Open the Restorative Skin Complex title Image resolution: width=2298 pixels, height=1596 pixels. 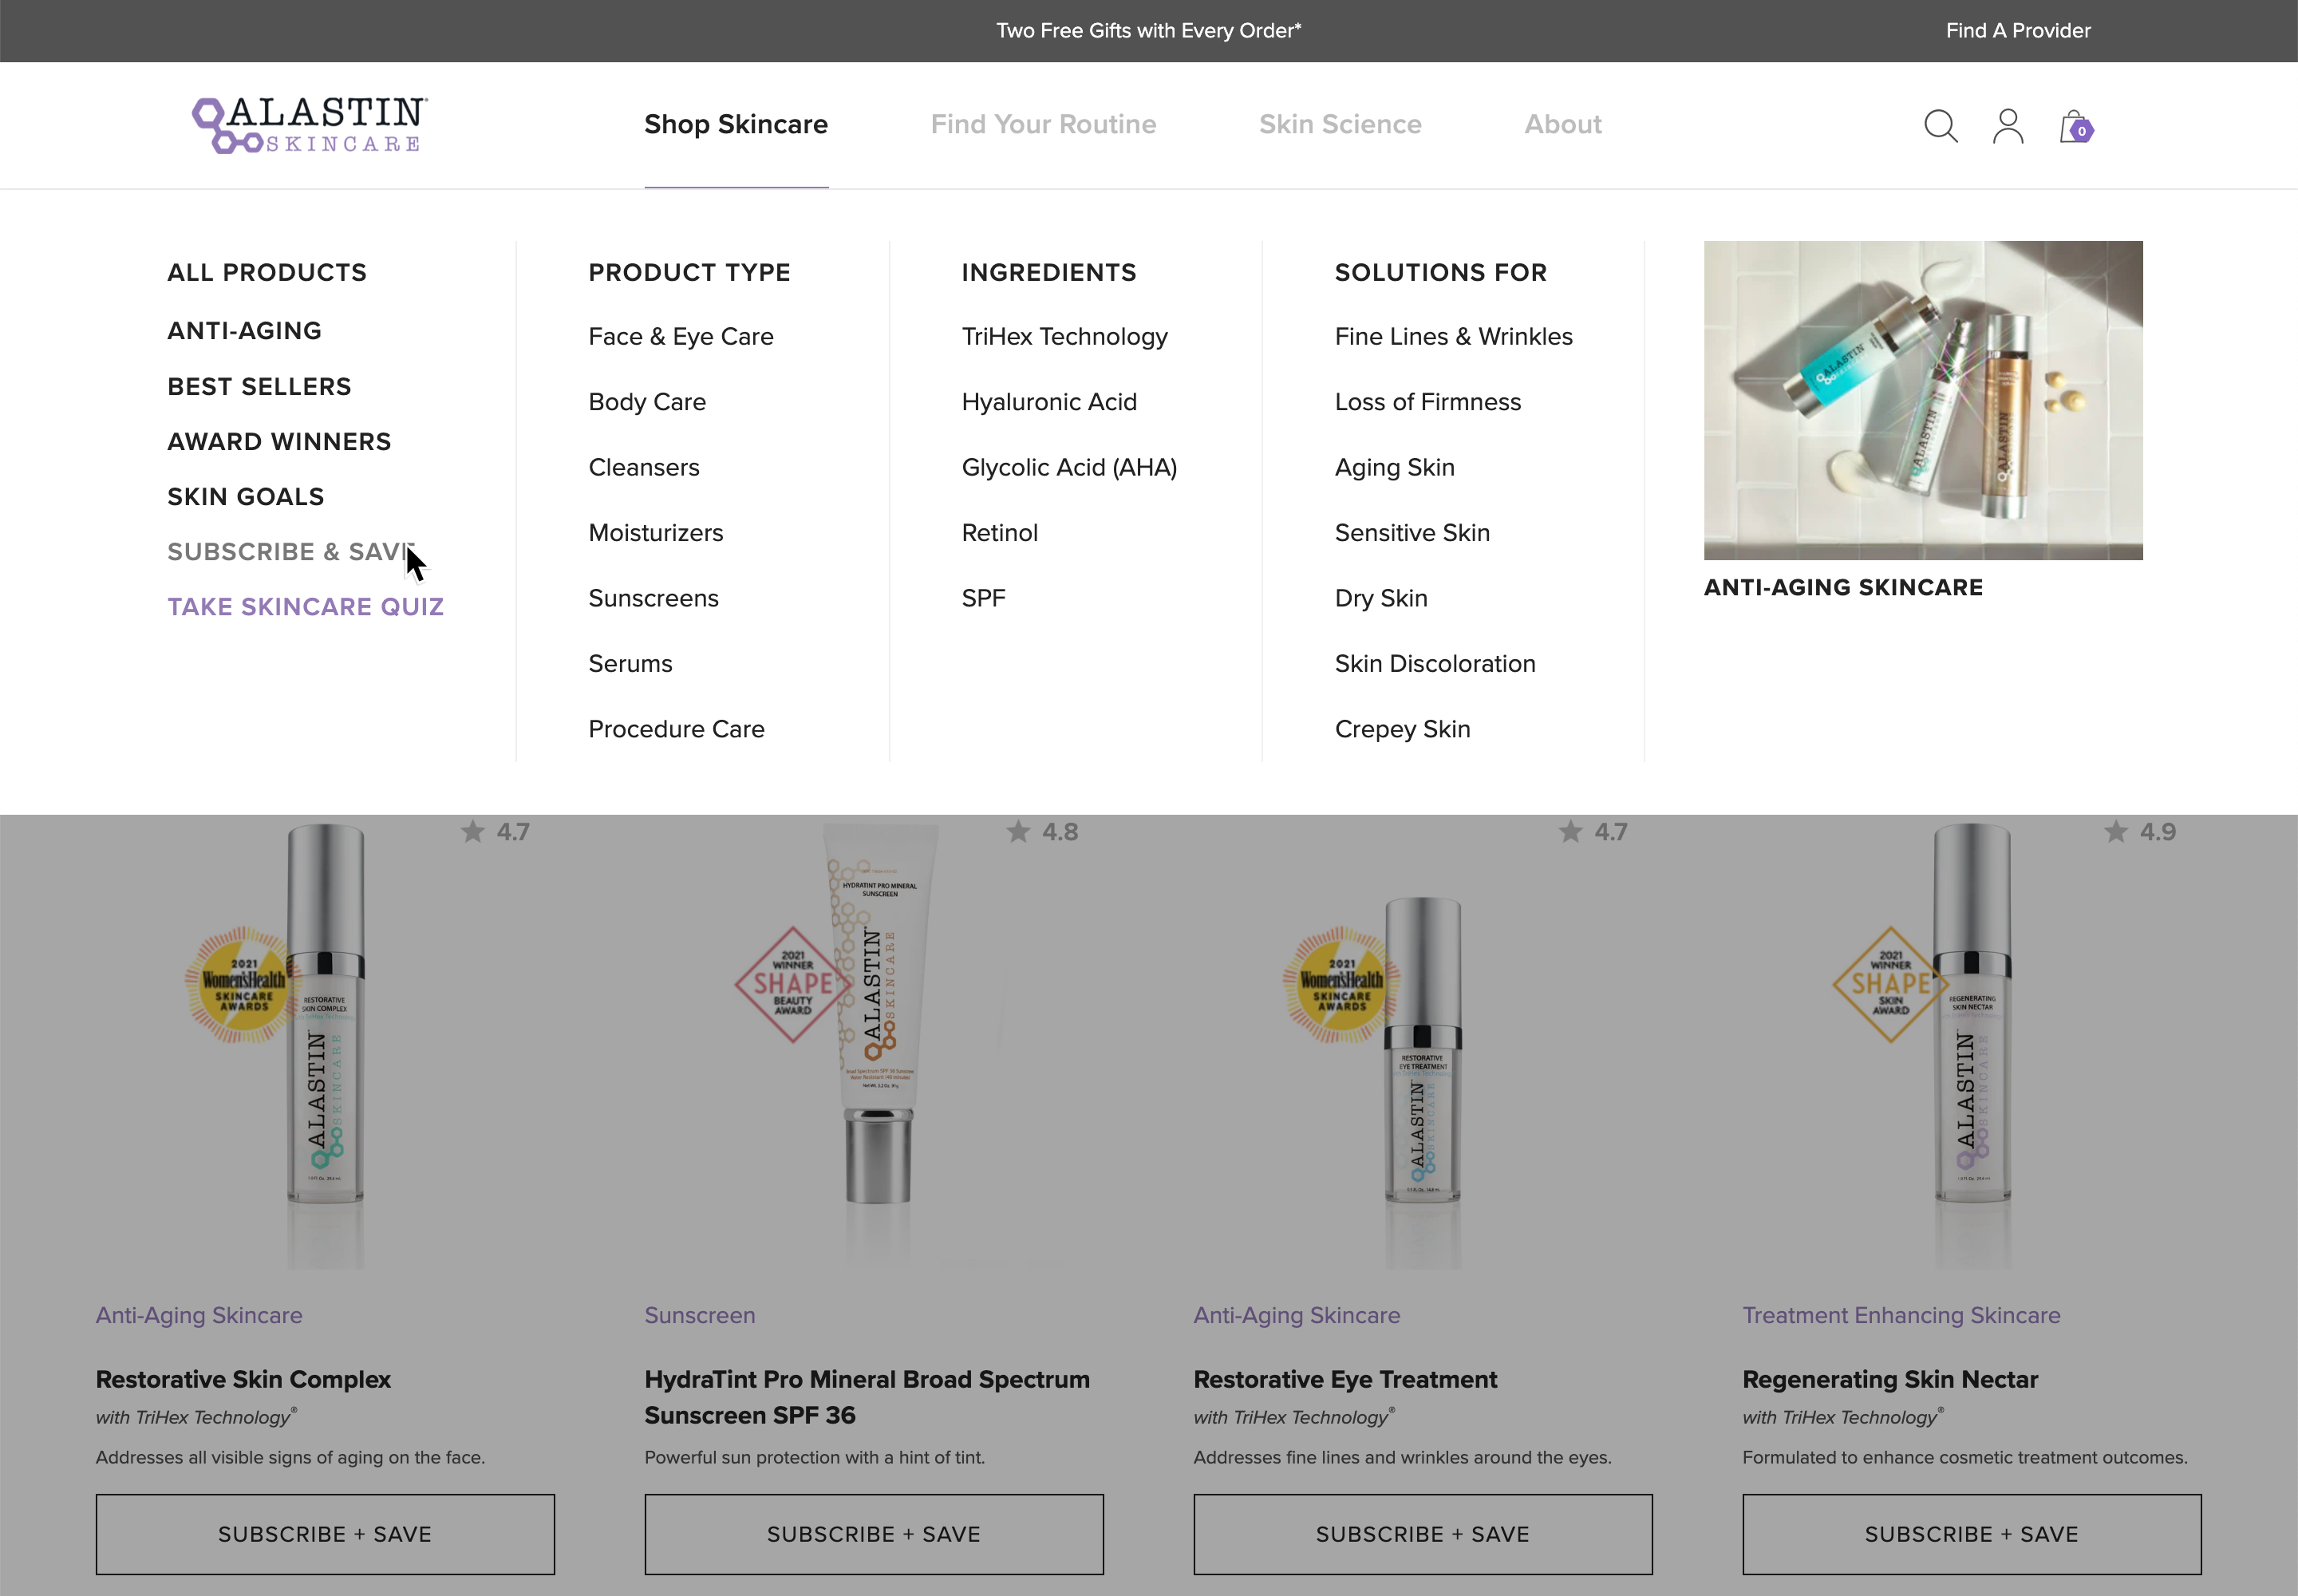tap(243, 1380)
